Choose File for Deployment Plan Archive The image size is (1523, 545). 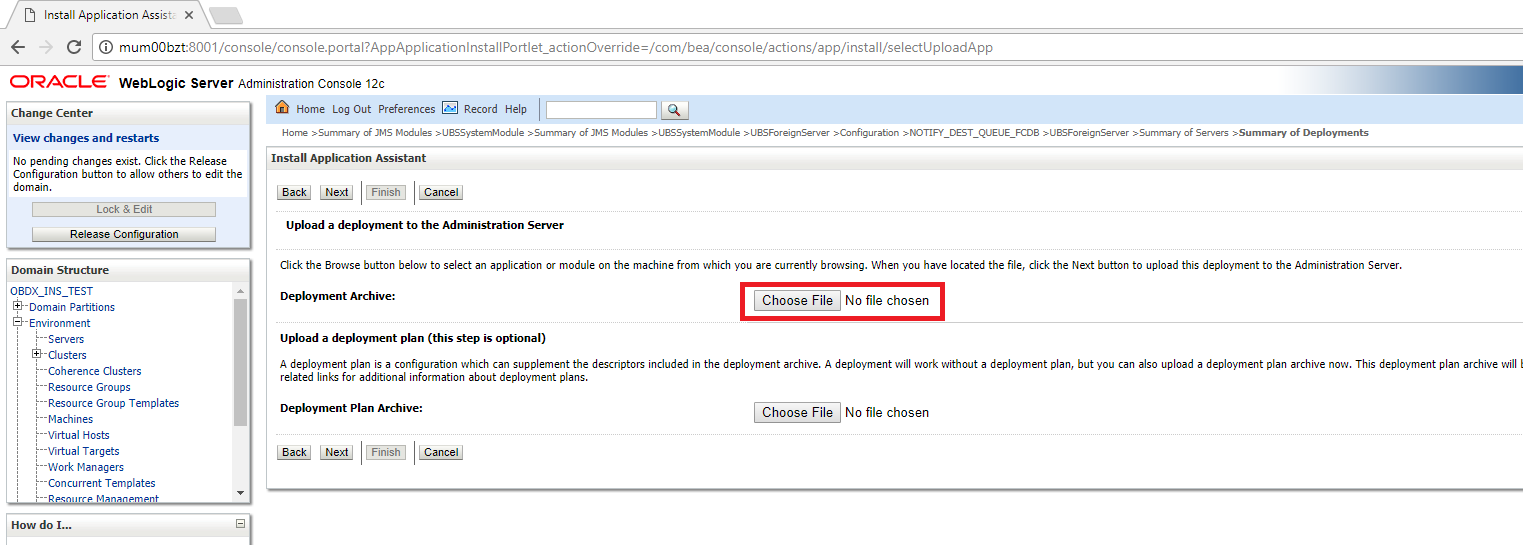click(797, 412)
